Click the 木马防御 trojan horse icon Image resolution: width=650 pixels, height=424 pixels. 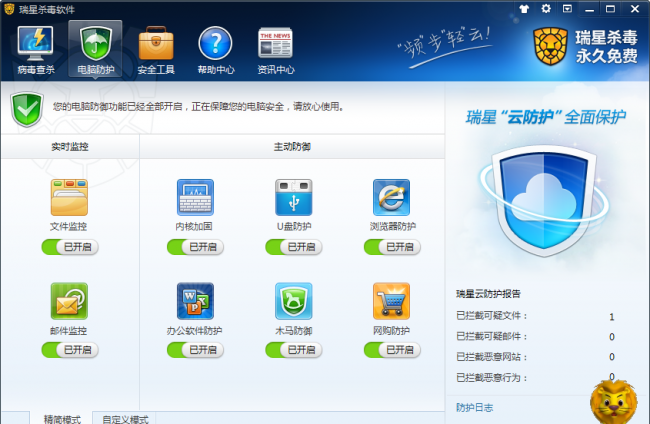tap(293, 301)
